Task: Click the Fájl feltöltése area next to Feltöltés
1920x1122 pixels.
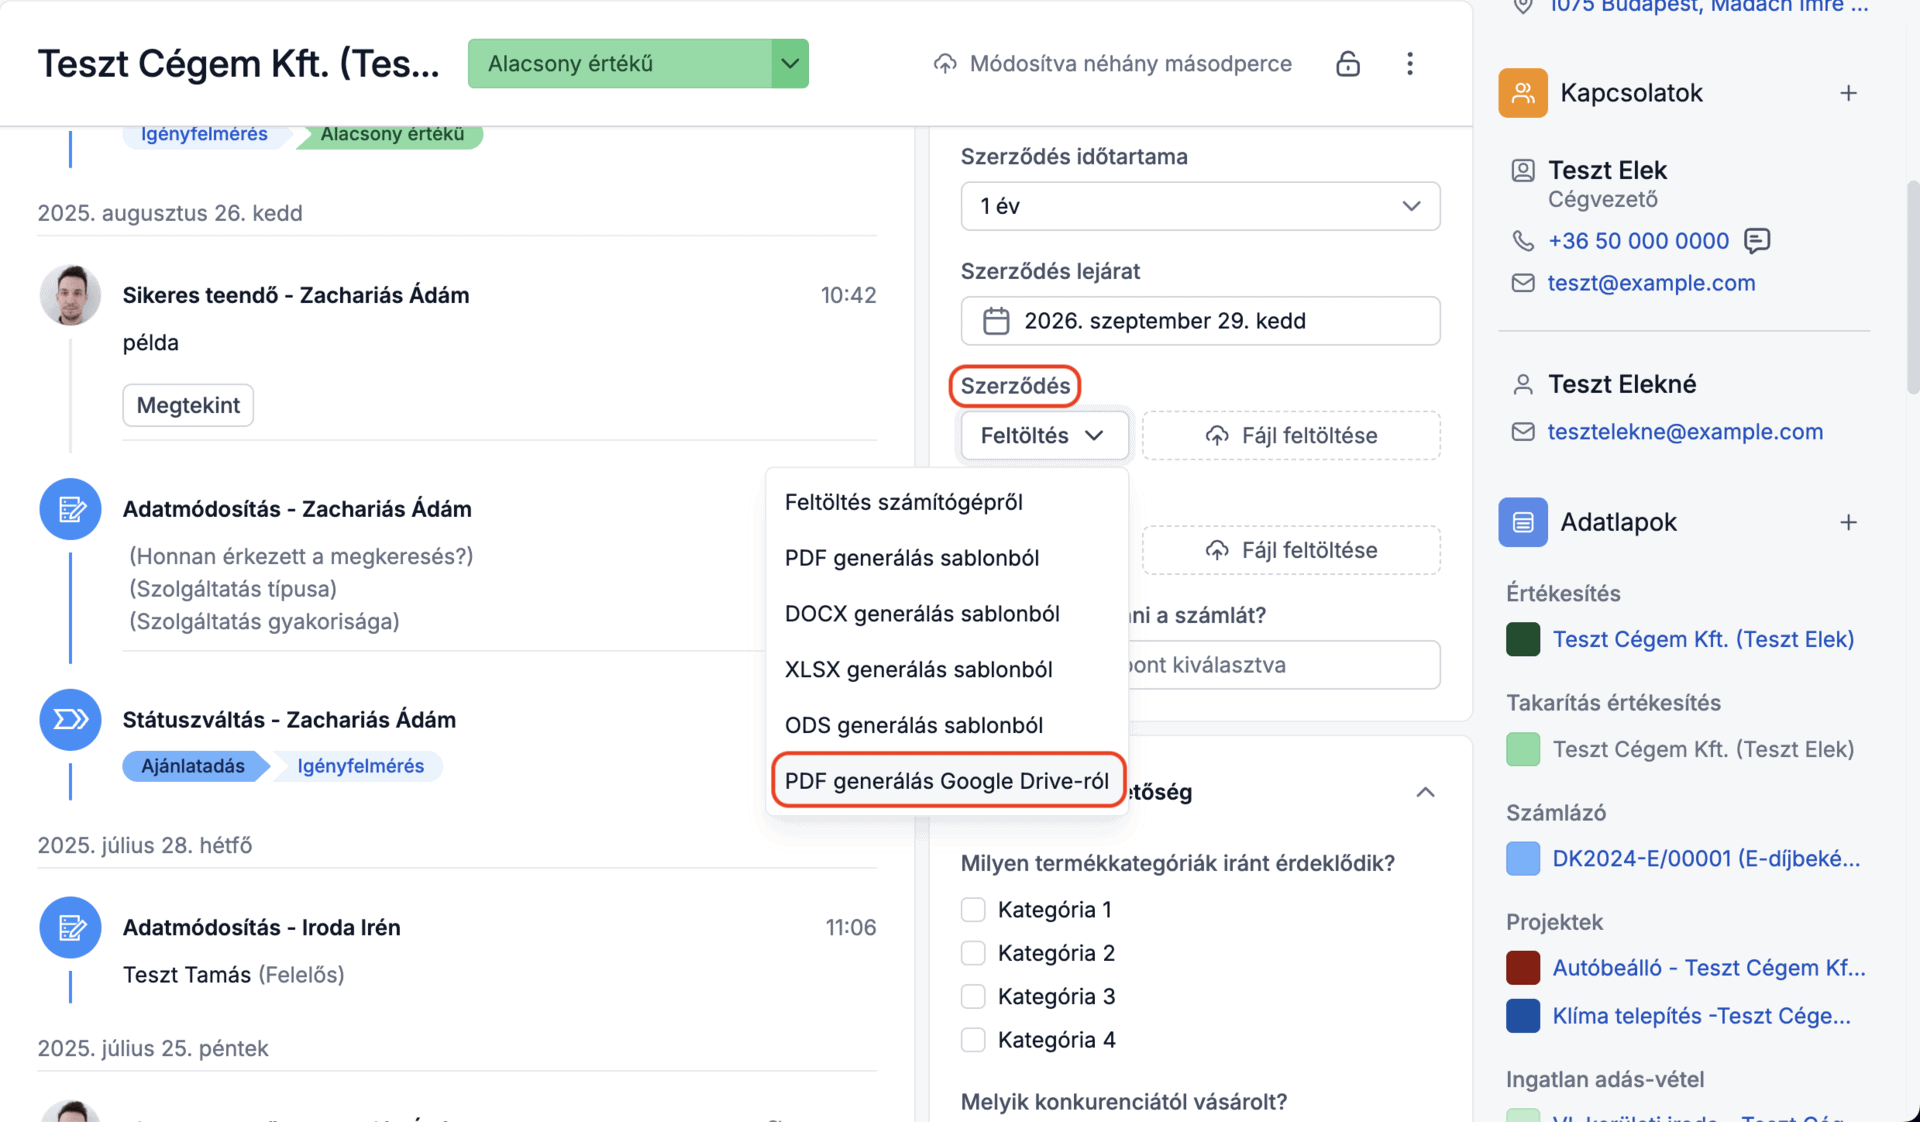Action: coord(1290,436)
